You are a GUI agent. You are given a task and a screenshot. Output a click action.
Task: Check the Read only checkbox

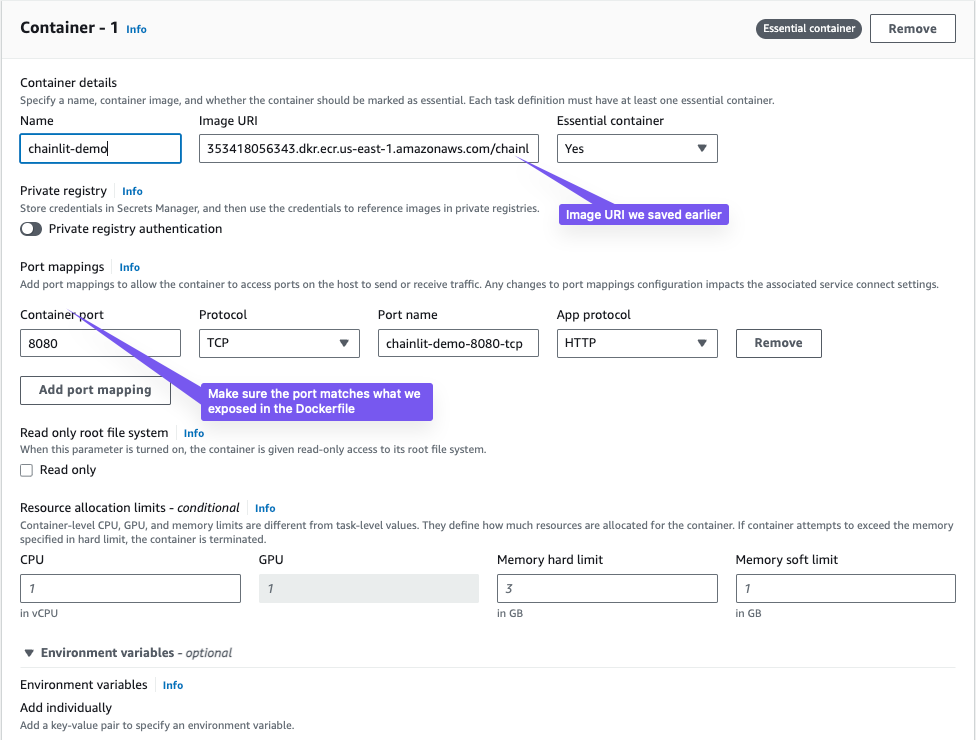pyautogui.click(x=27, y=469)
